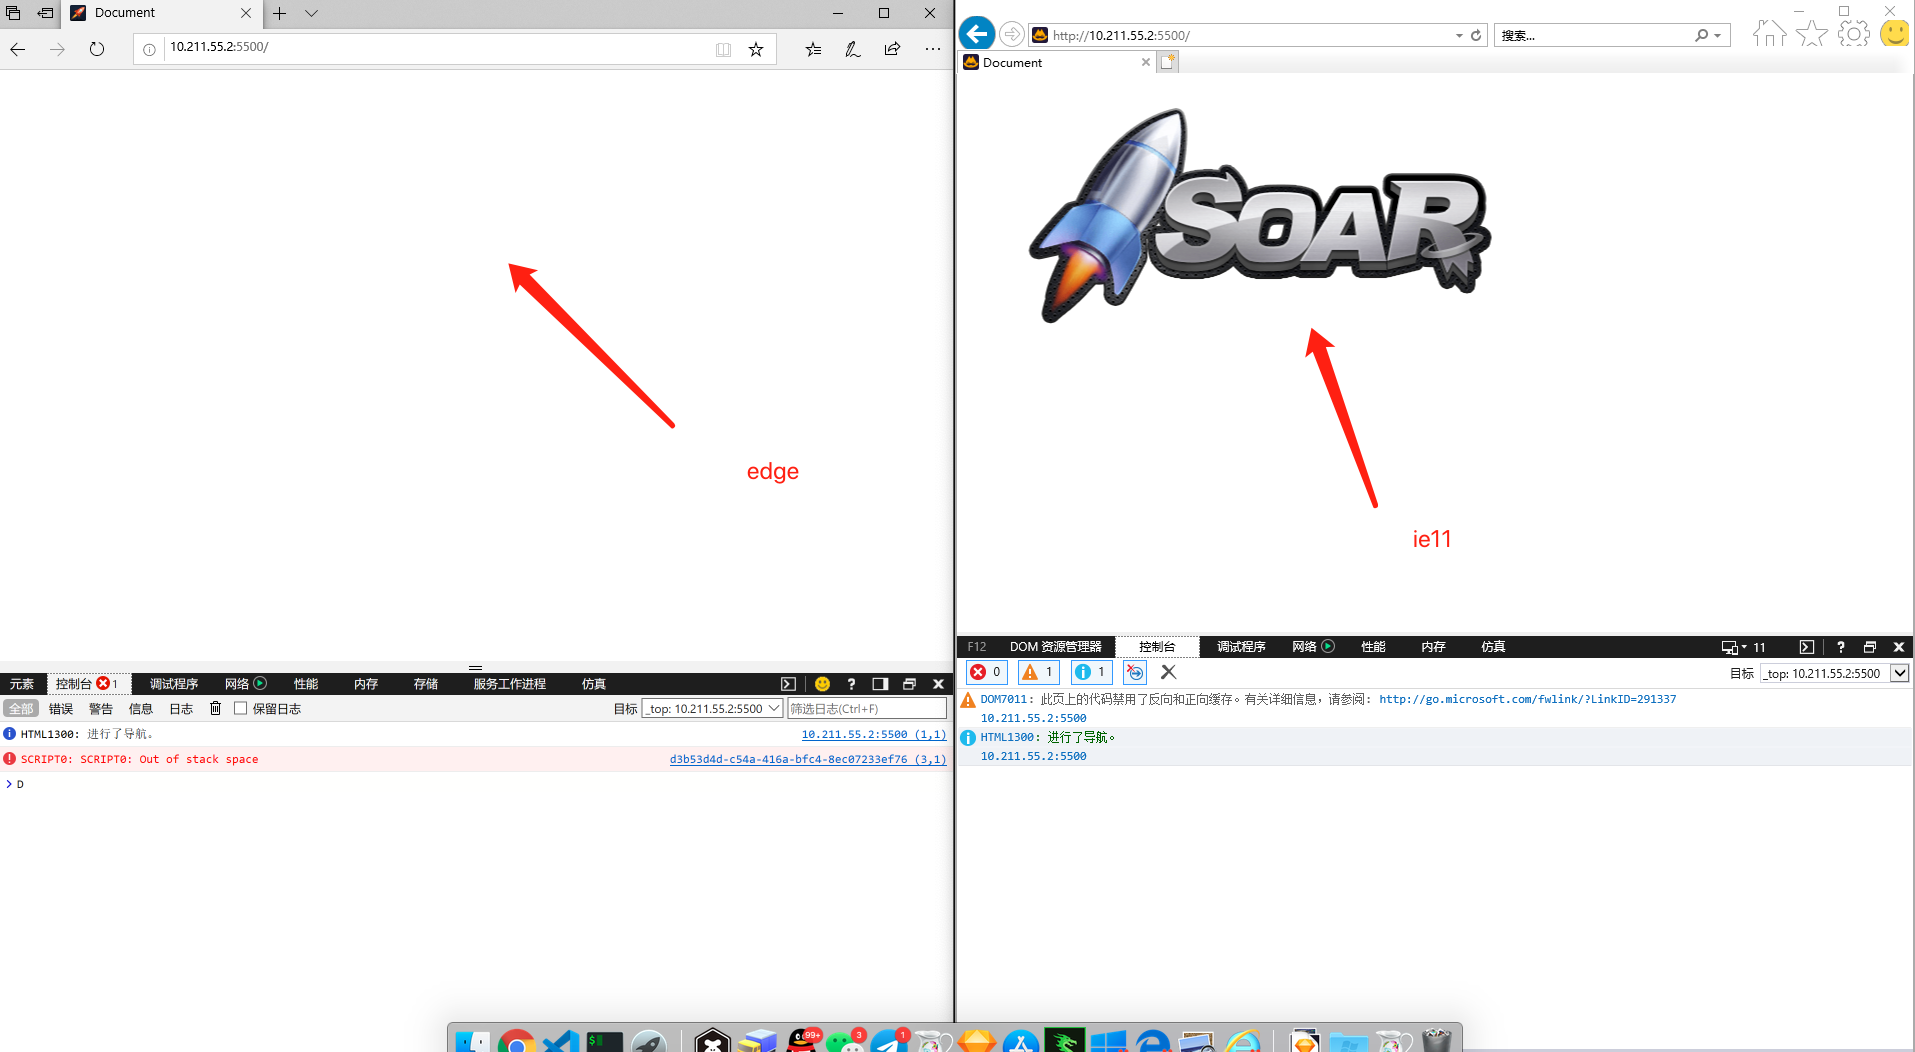This screenshot has height=1052, width=1915.
Task: Click the share icon in Edge toolbar
Action: [x=892, y=48]
